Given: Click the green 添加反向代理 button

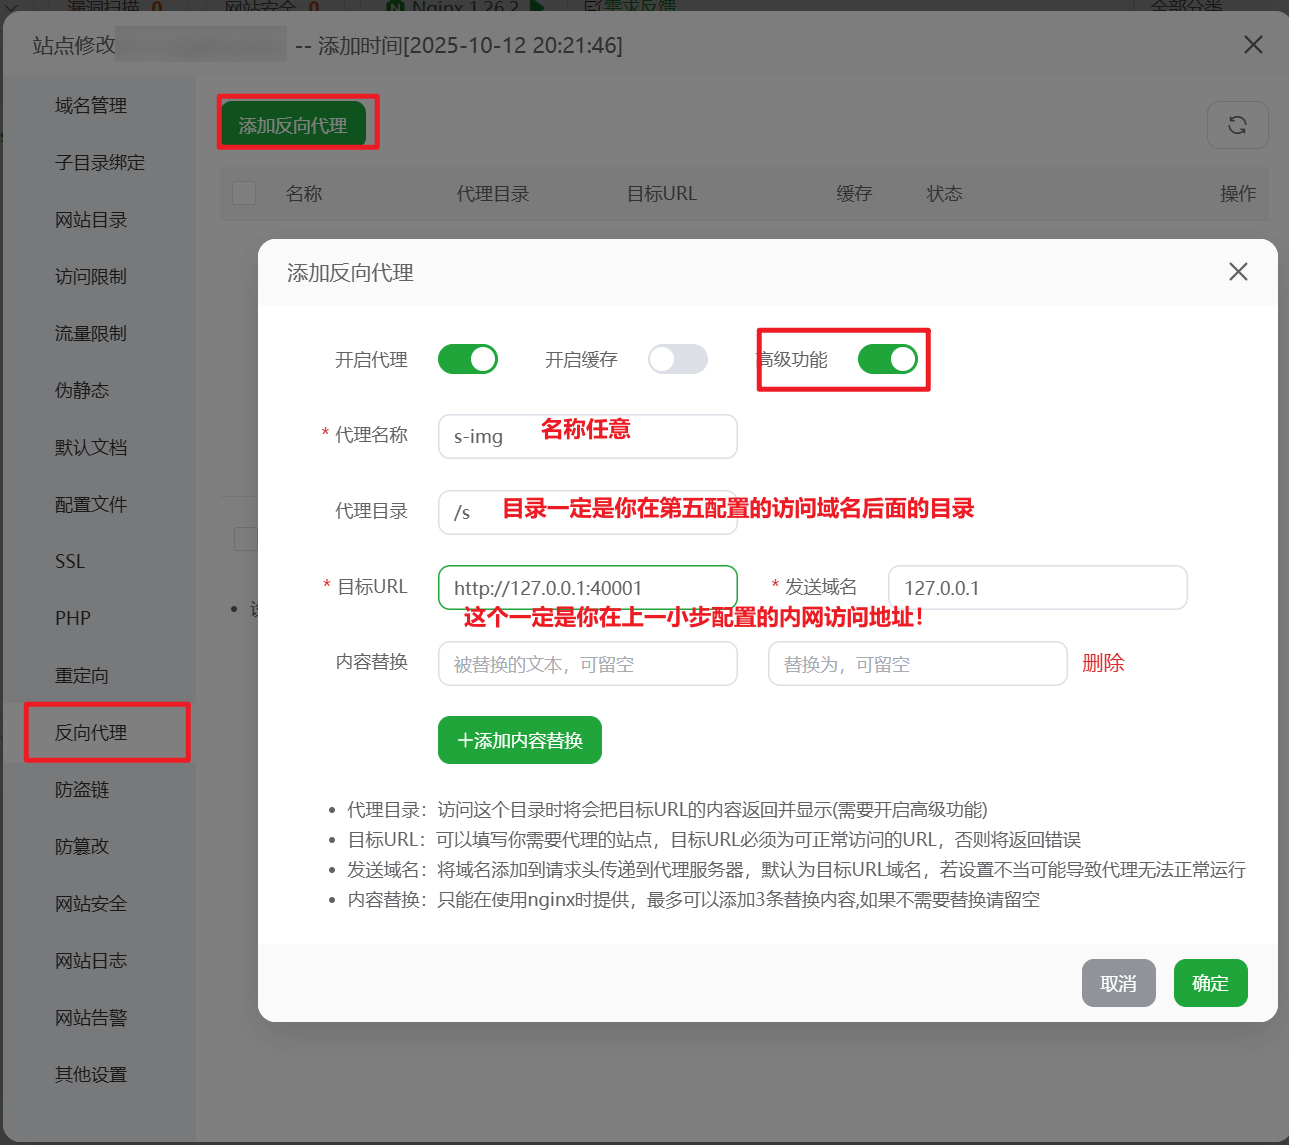Looking at the screenshot, I should tap(293, 125).
